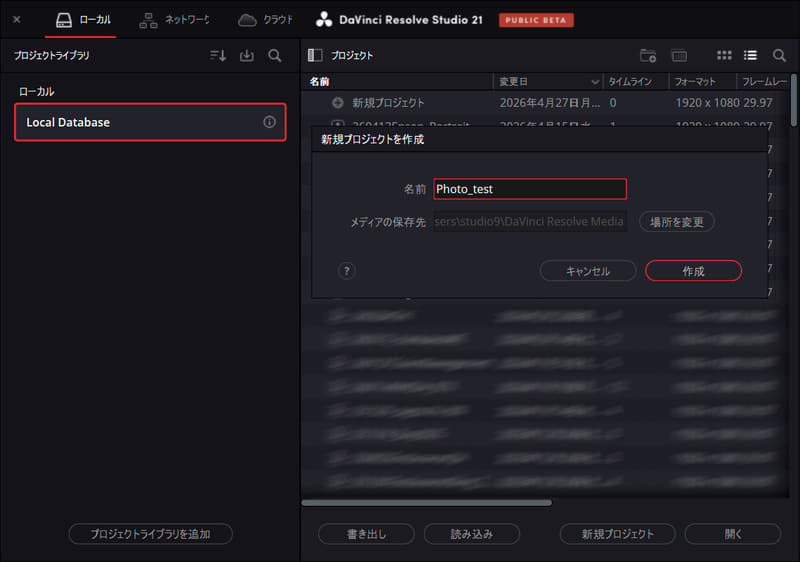Screen dimensions: 800x562
Task: Click プロジェクトライブラリを追加 button
Action: 151,534
